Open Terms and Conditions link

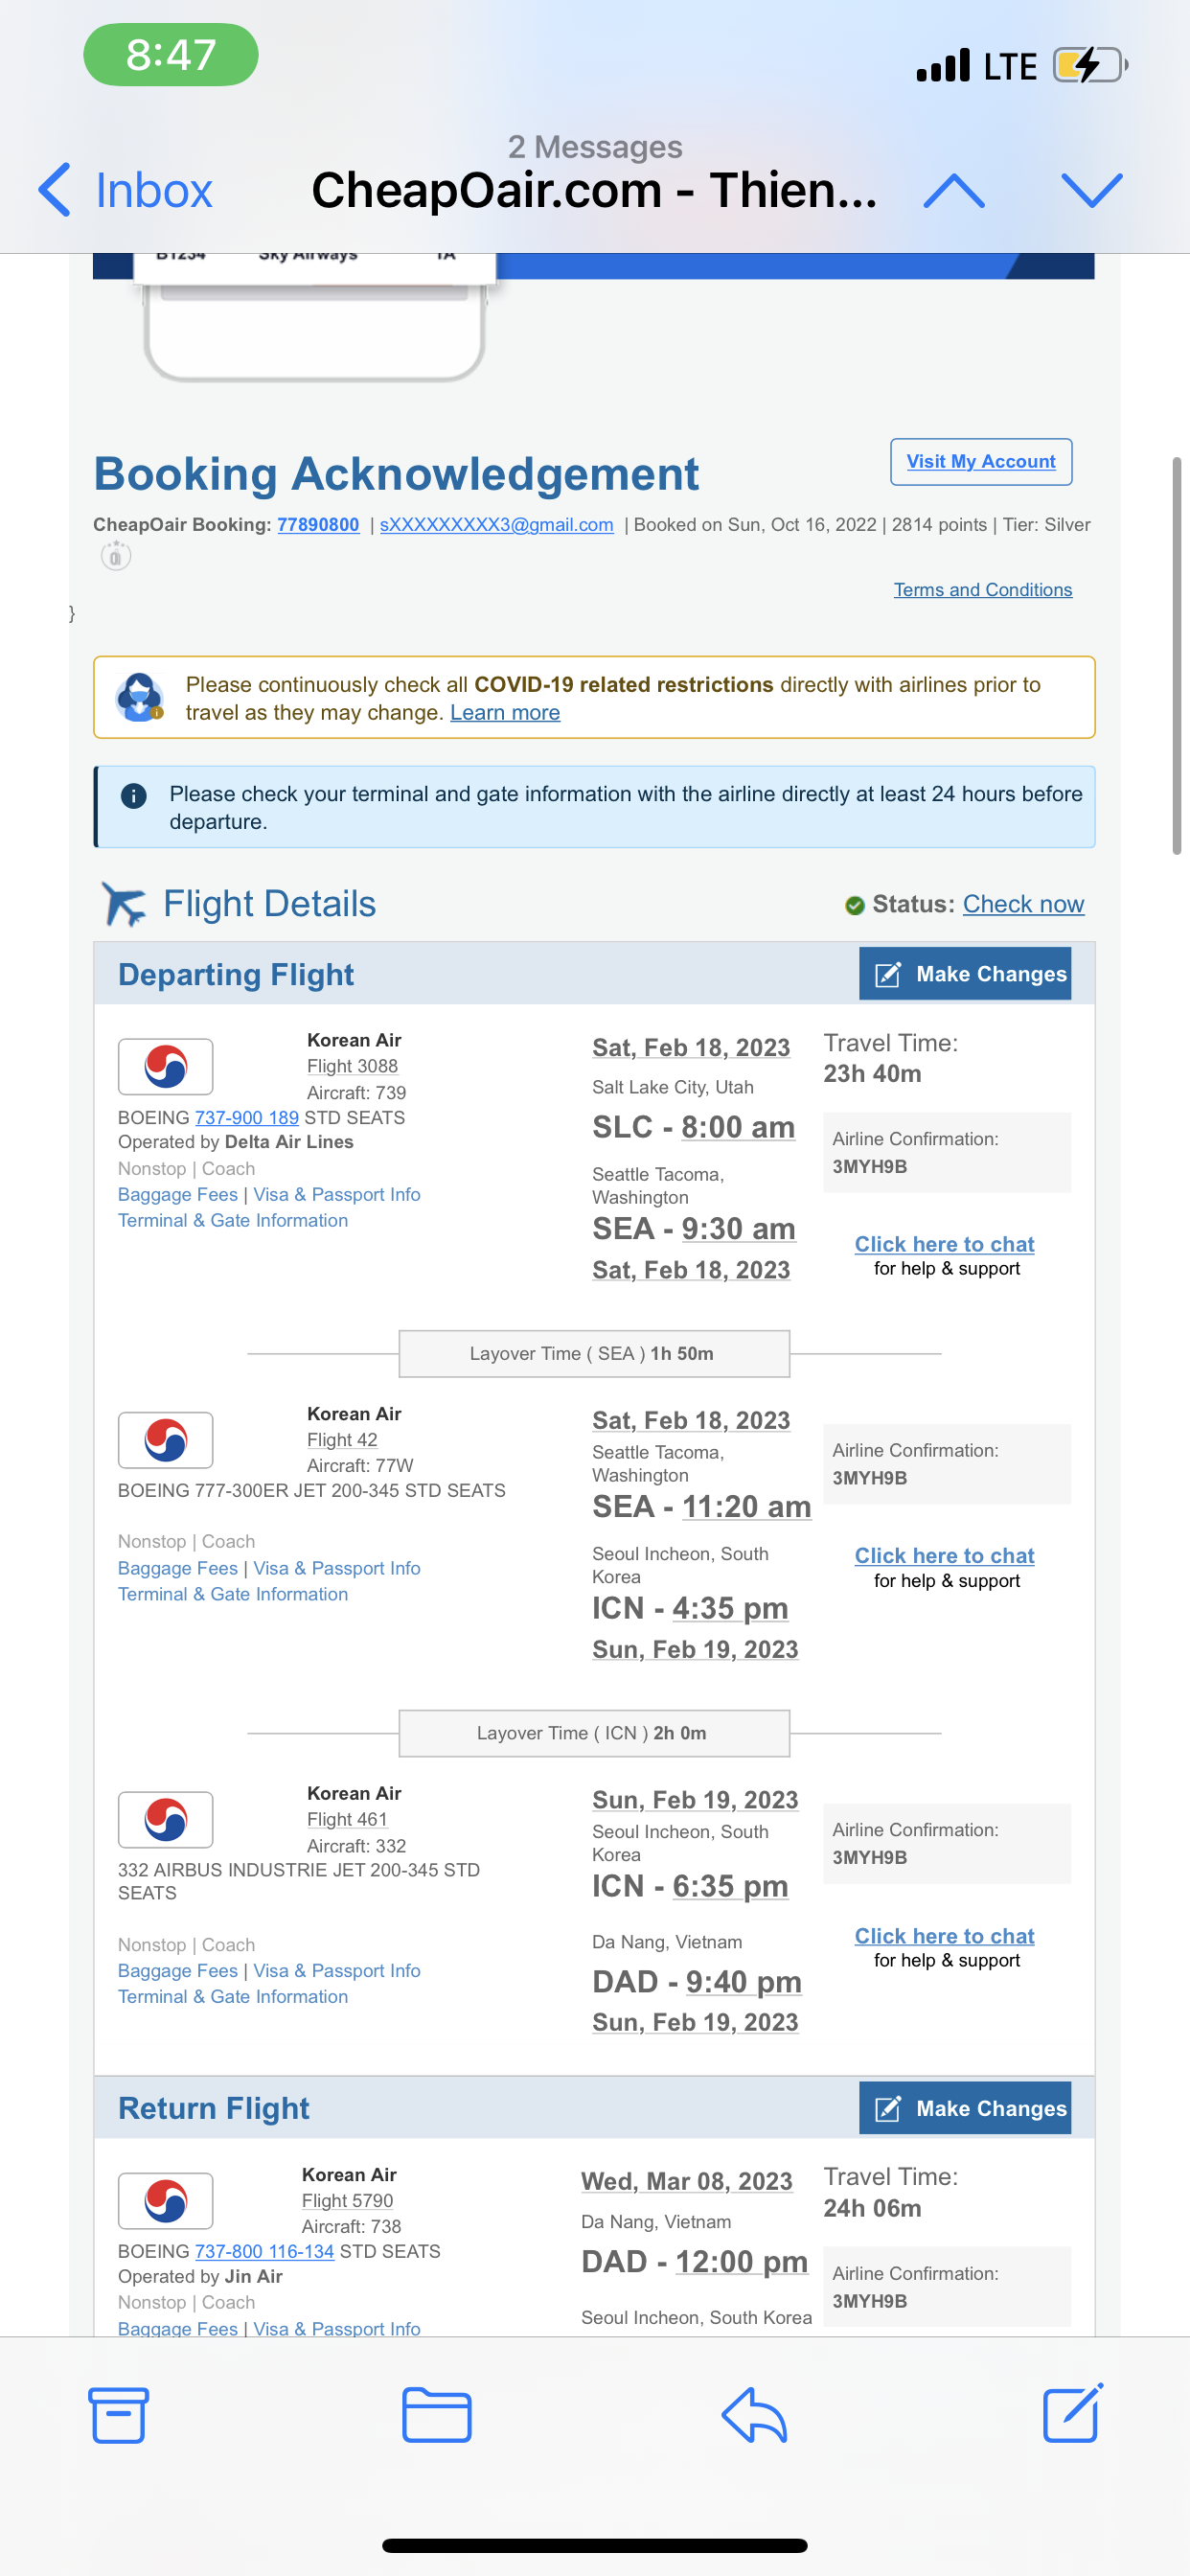(982, 590)
